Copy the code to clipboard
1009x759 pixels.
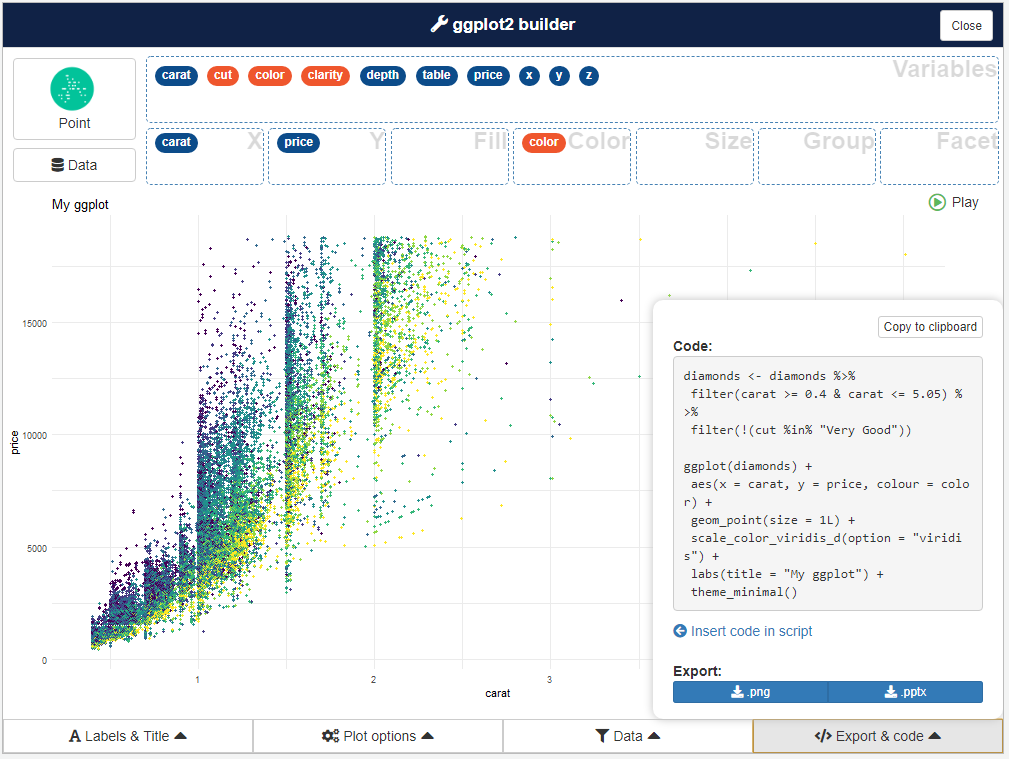(930, 327)
